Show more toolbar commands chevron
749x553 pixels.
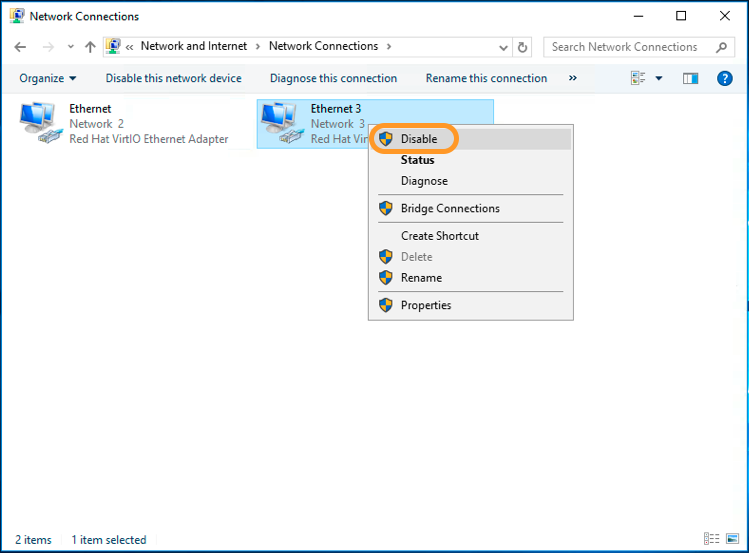click(572, 78)
